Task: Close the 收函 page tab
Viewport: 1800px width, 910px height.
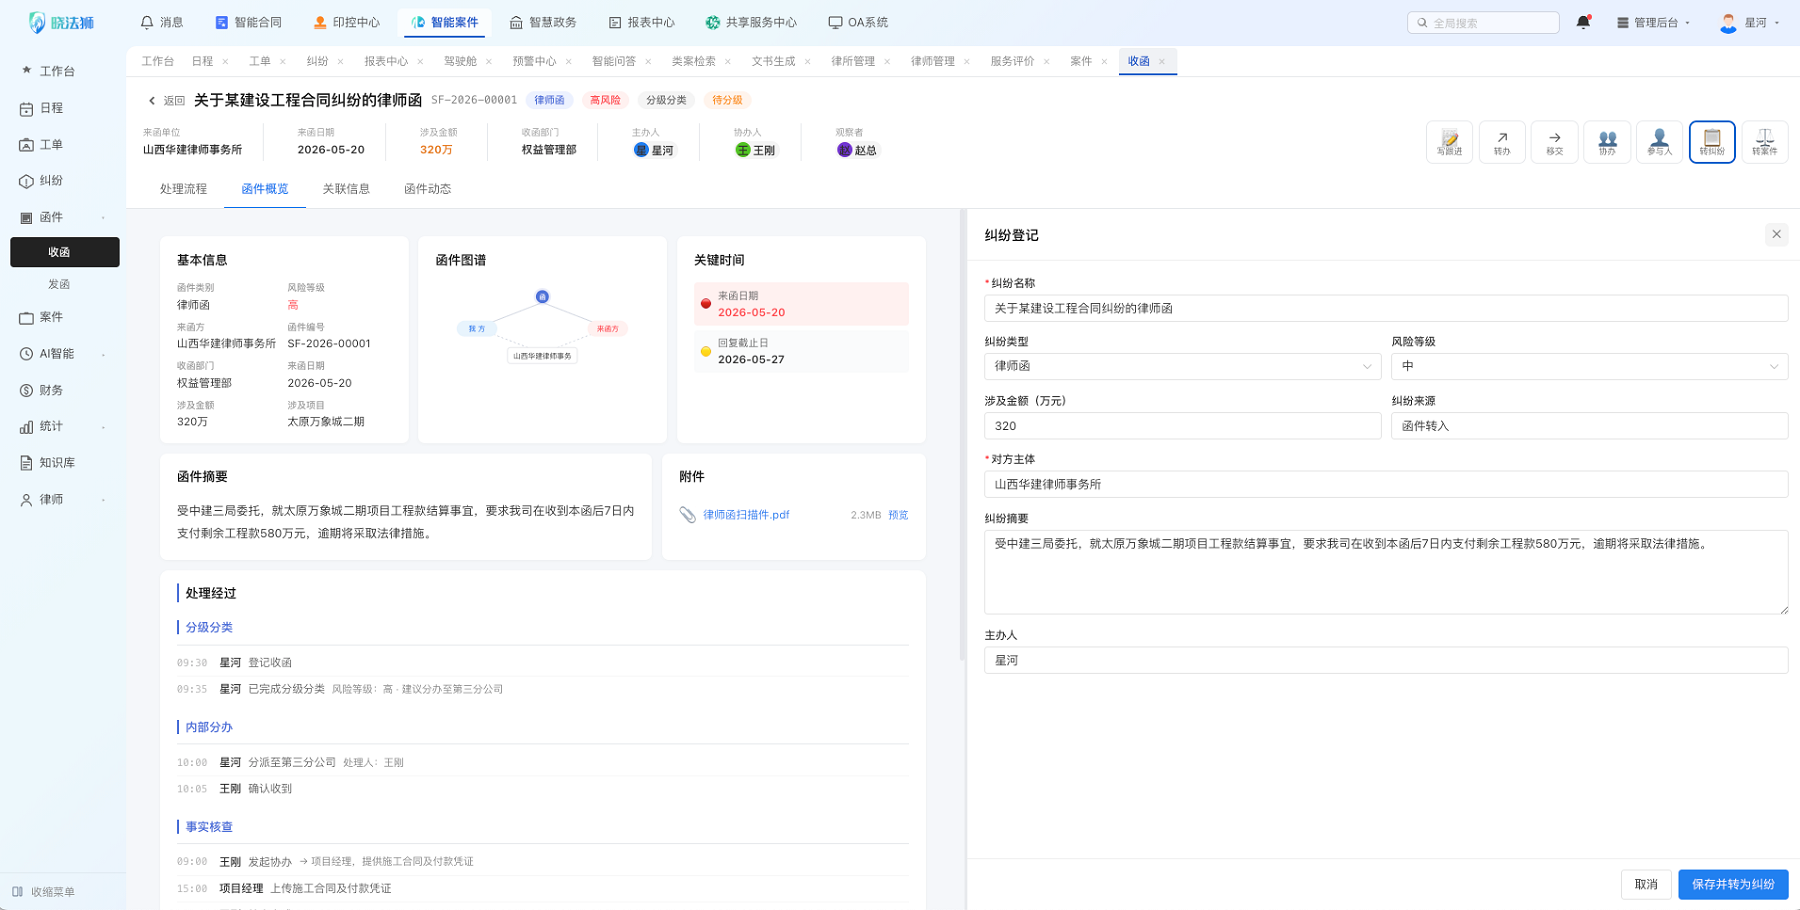Action: pos(1162,61)
